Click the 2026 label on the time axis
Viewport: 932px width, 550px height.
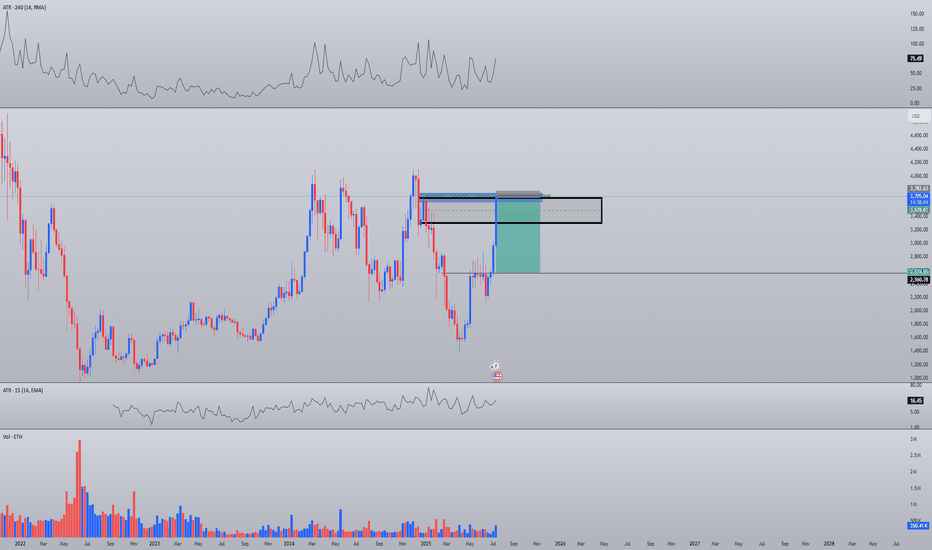pos(560,543)
